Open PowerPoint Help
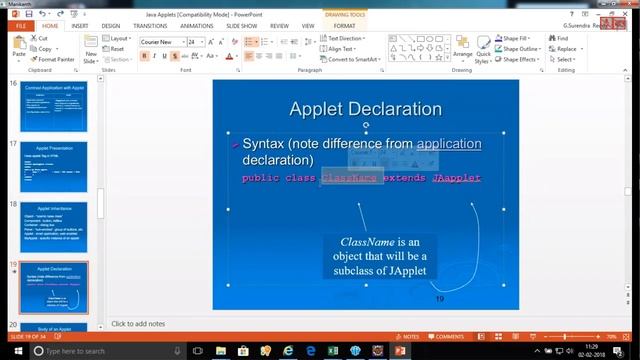Image resolution: width=640 pixels, height=360 pixels. (x=572, y=14)
